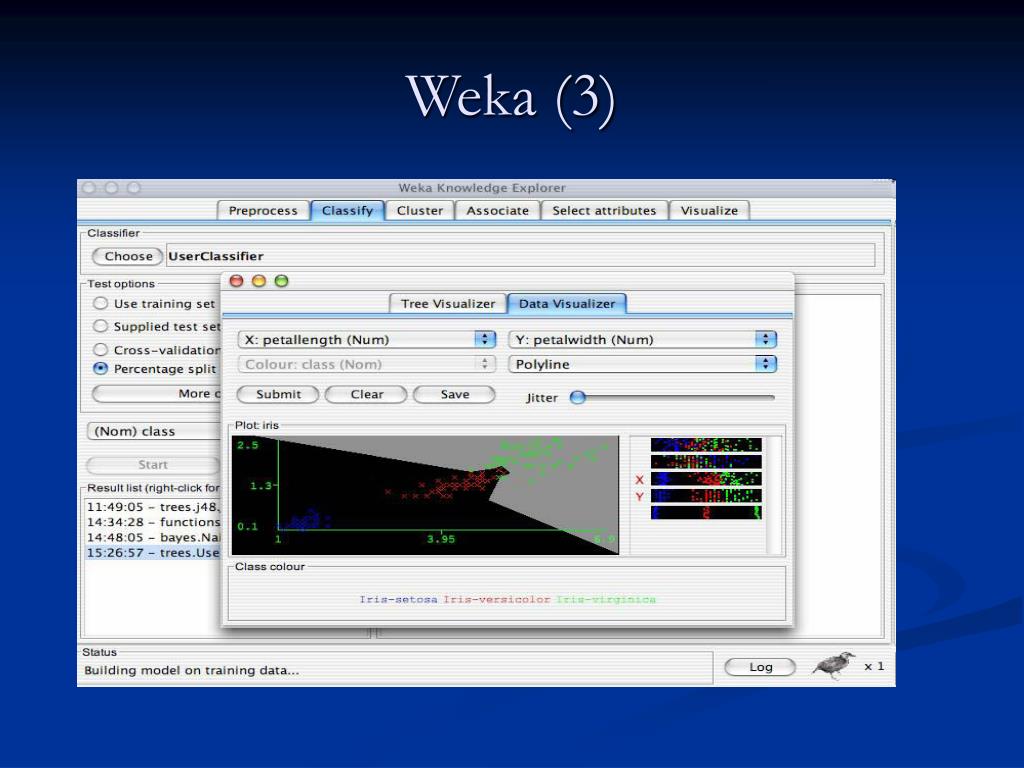Open the Polyline shape selection dropdown

(x=642, y=364)
